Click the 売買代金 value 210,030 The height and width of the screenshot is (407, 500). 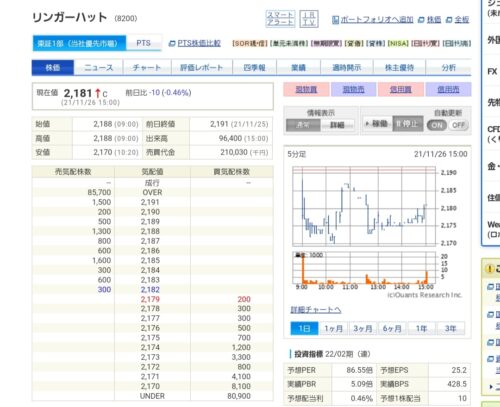tap(233, 152)
